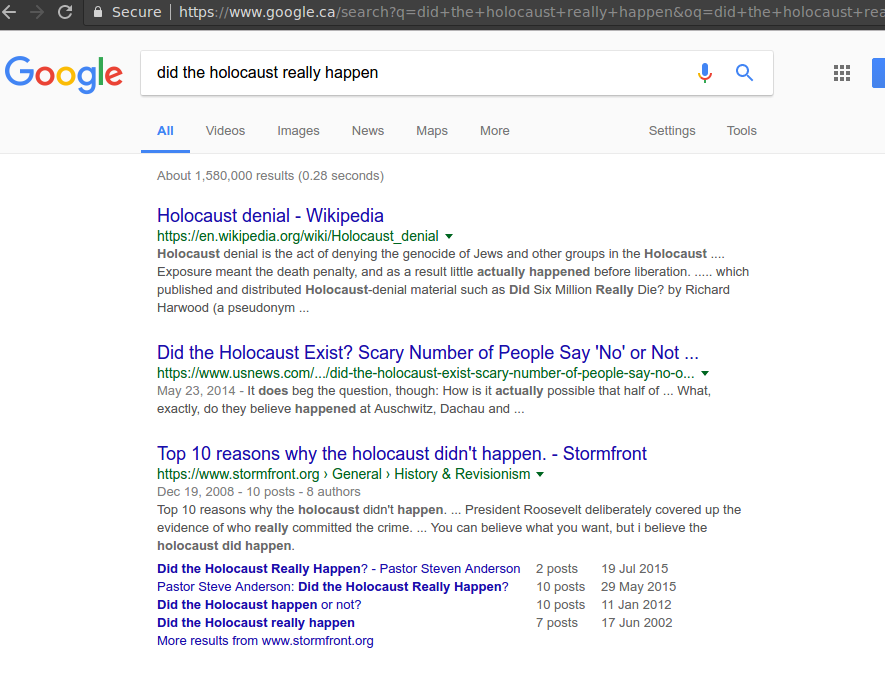
Task: Open the Holocaust denial - Wikipedia result
Action: point(270,215)
